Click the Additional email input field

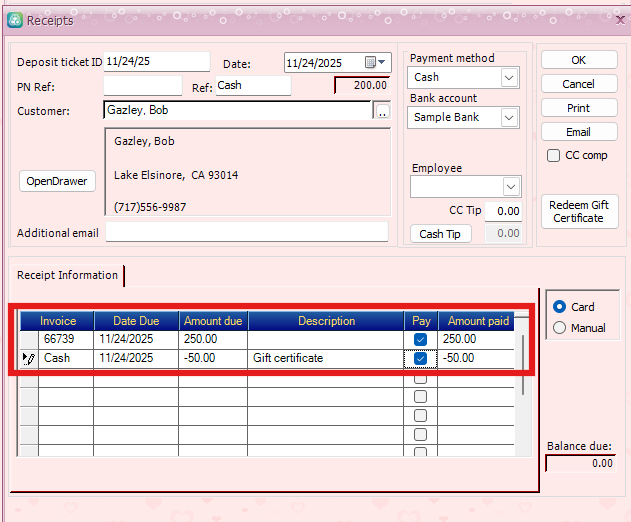tap(246, 232)
